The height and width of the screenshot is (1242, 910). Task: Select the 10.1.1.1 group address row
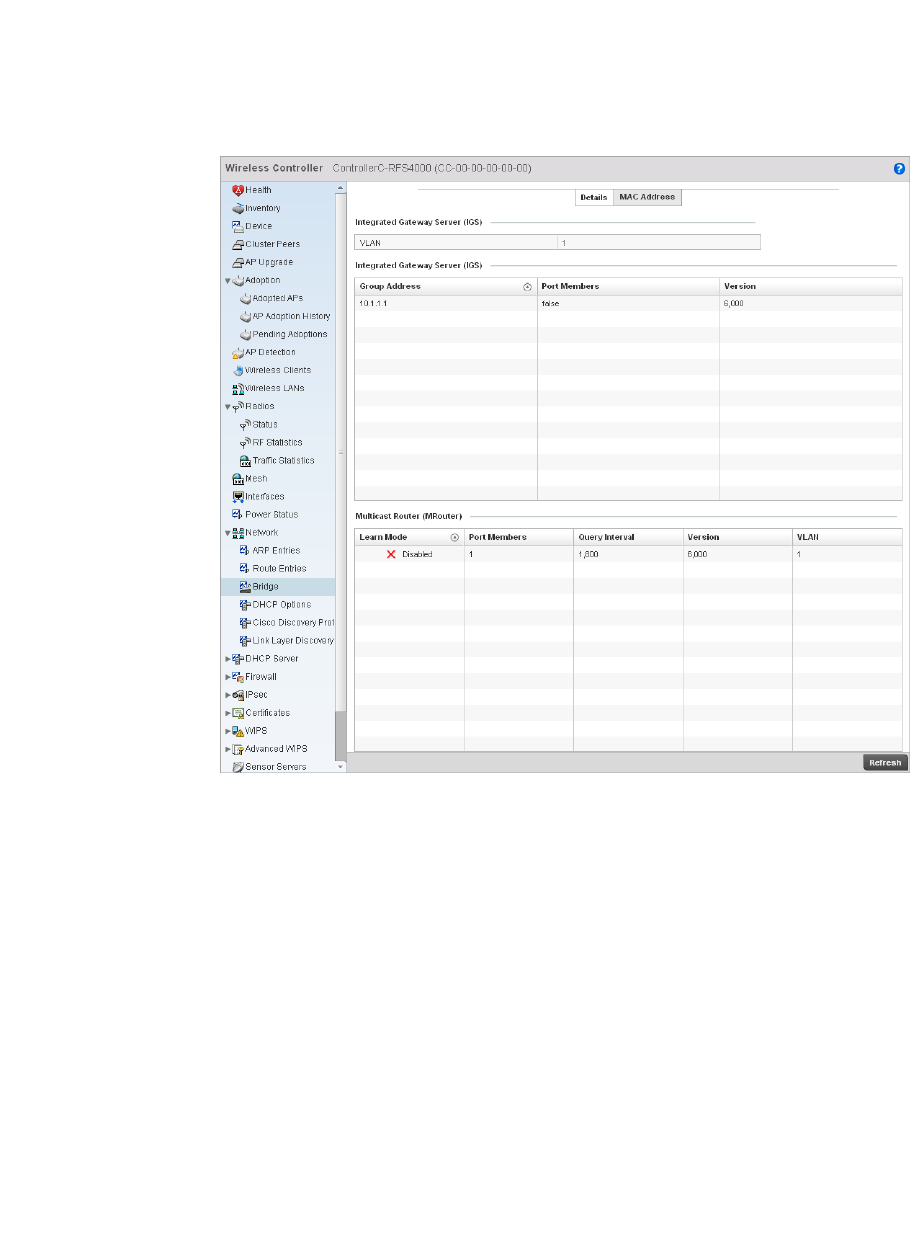click(x=628, y=303)
